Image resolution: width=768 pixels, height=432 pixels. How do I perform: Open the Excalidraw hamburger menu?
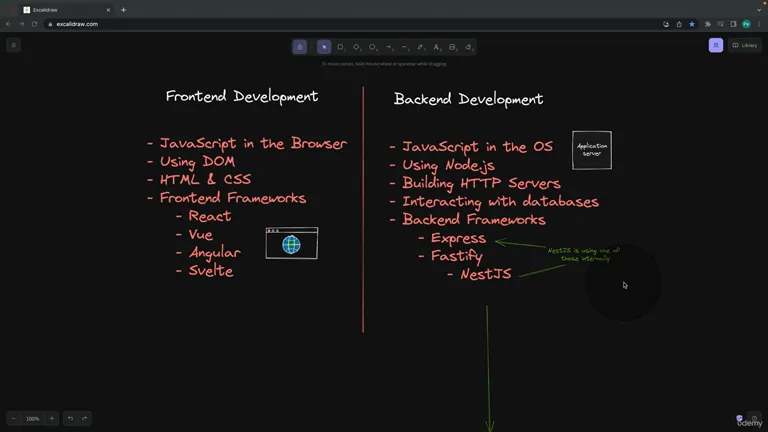(14, 45)
